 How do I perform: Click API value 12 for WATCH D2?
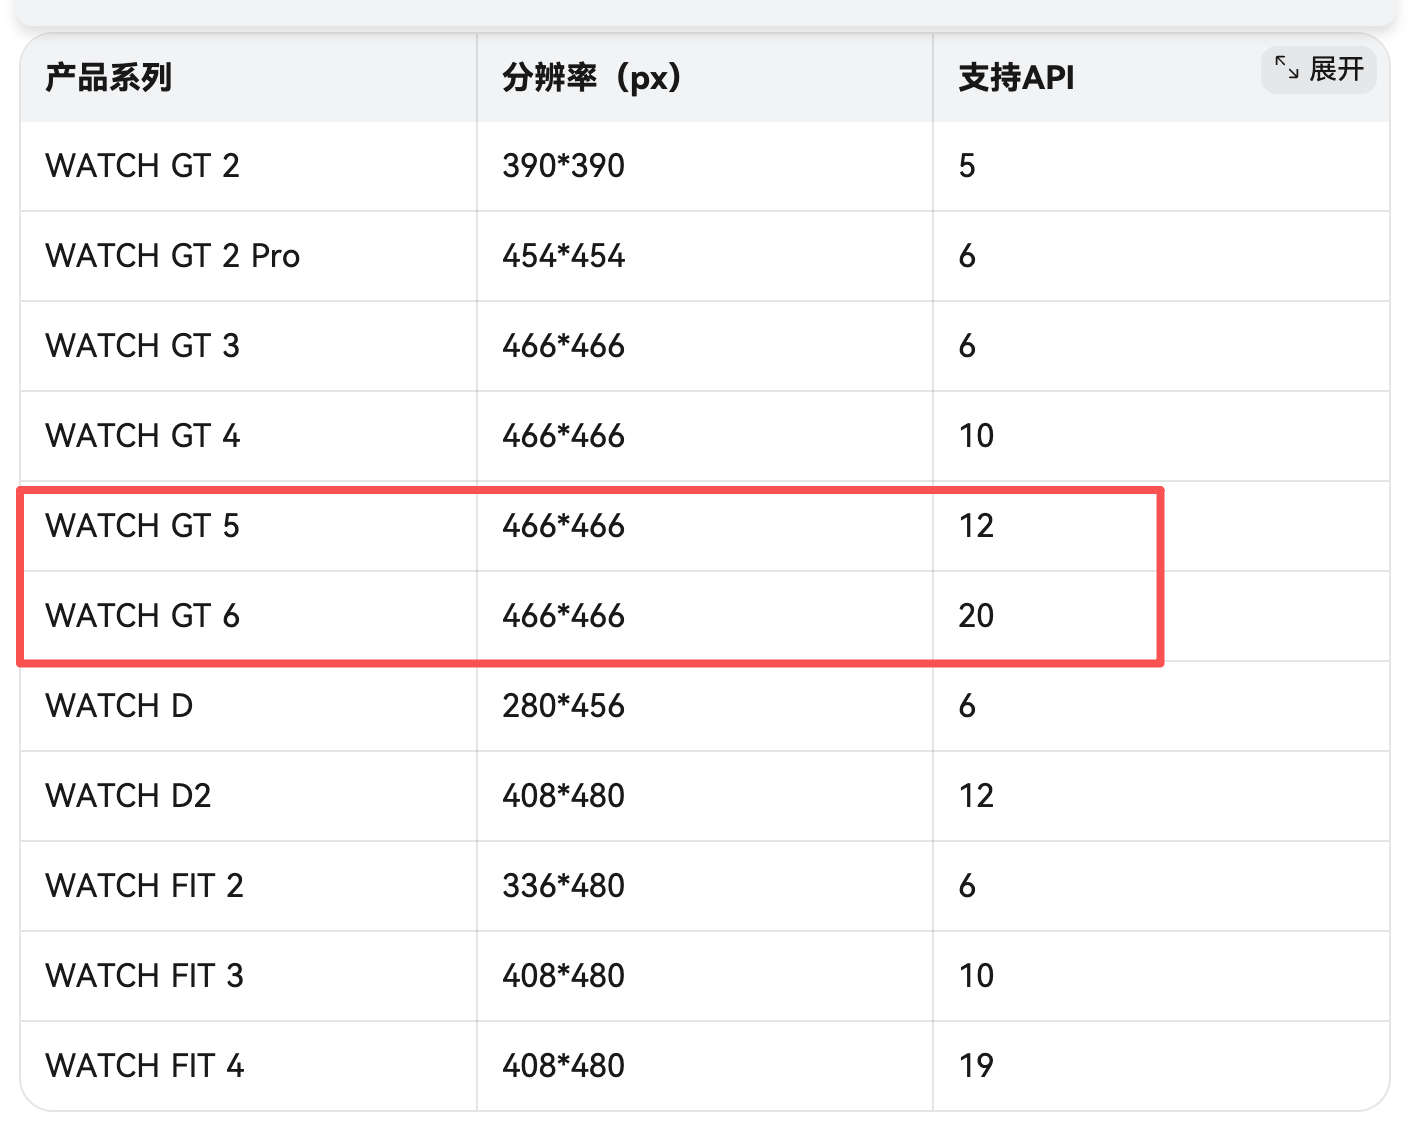[x=976, y=796]
